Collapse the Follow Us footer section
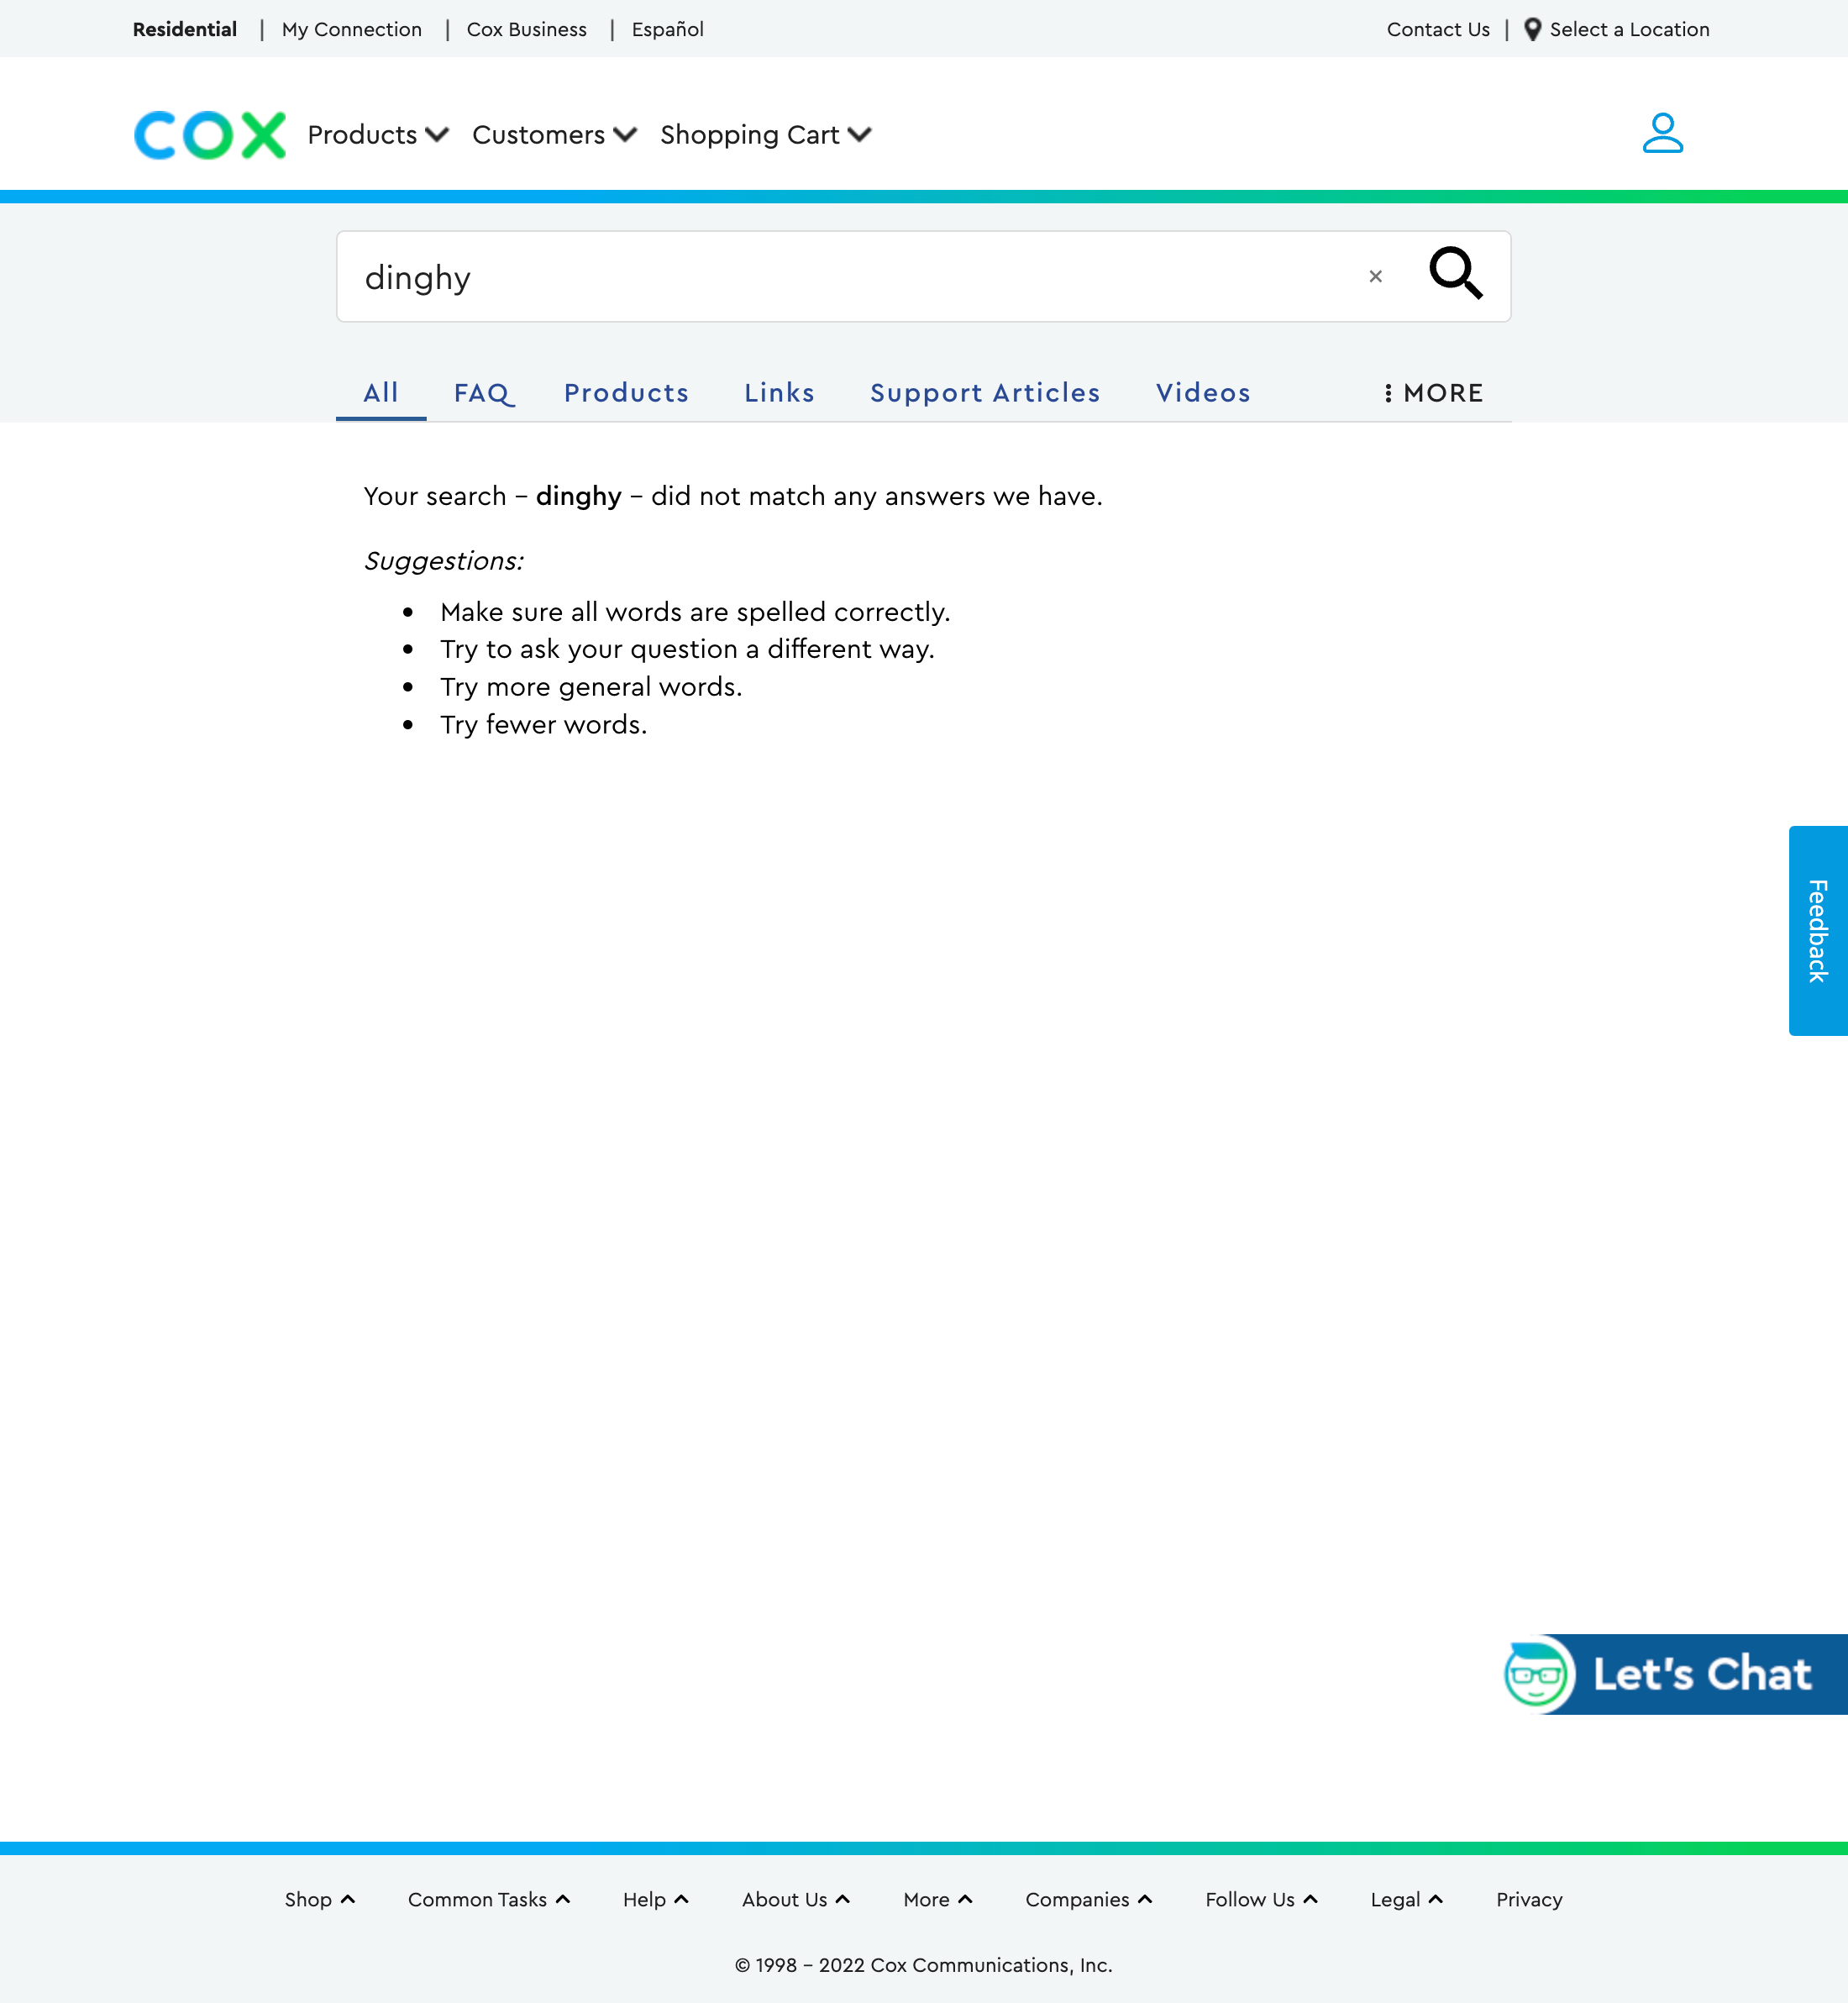1848x2003 pixels. coord(1262,1899)
